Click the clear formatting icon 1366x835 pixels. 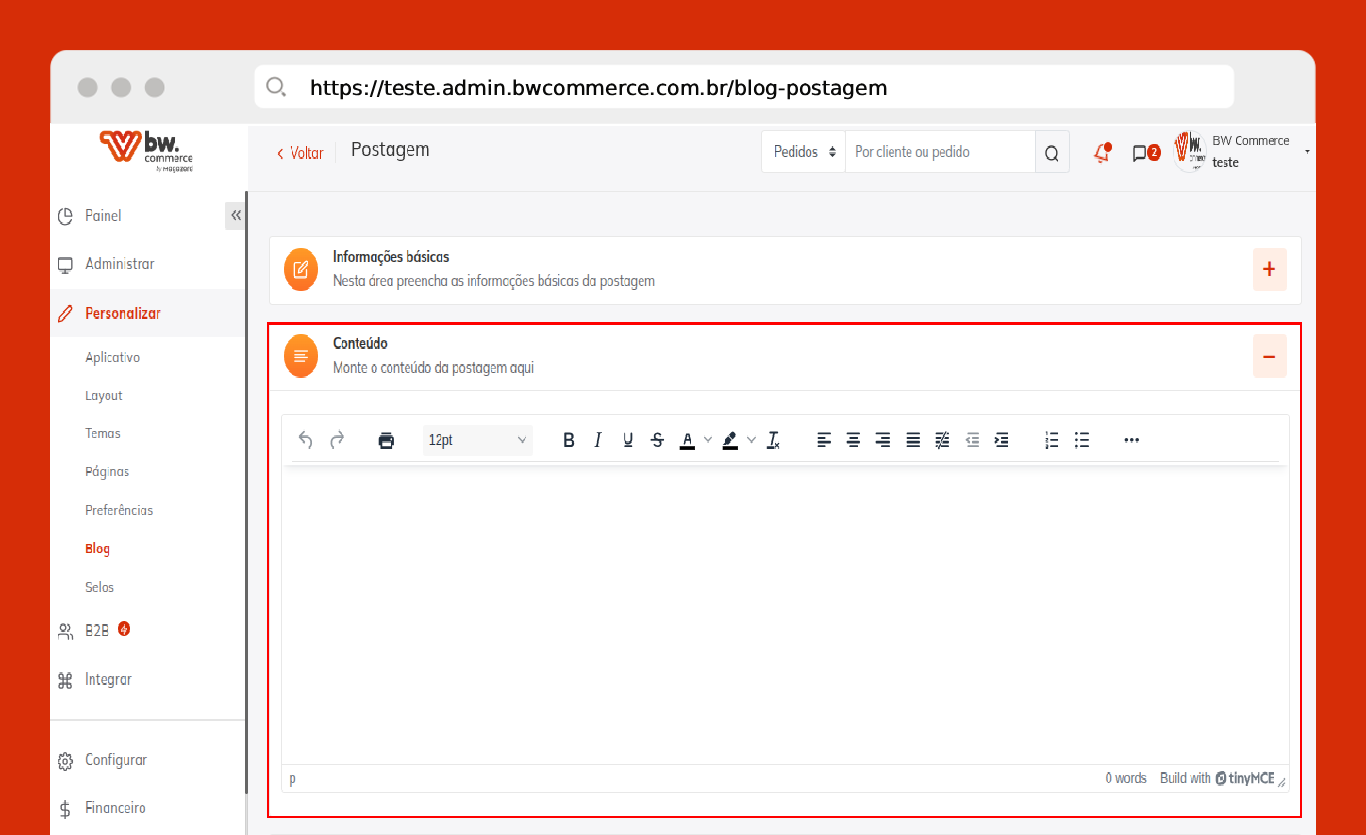pos(773,440)
